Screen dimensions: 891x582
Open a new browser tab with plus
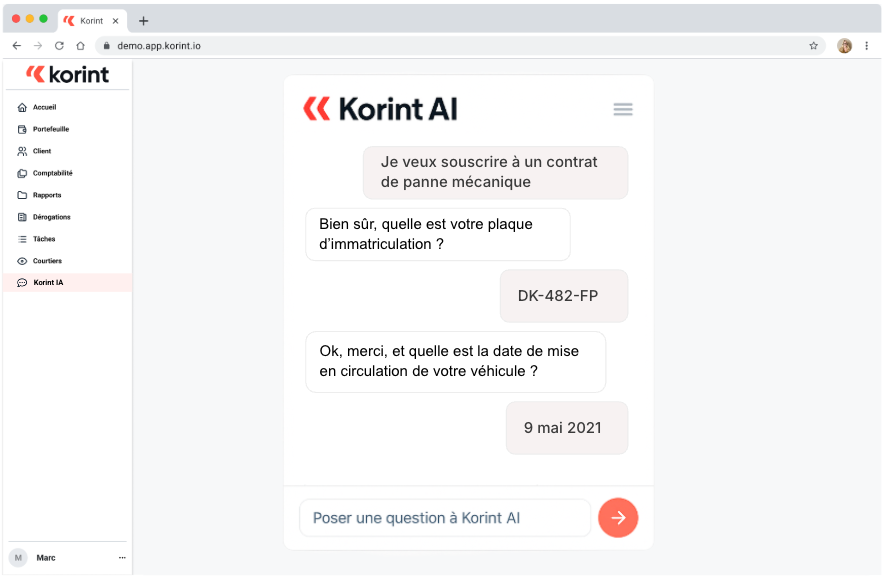144,21
